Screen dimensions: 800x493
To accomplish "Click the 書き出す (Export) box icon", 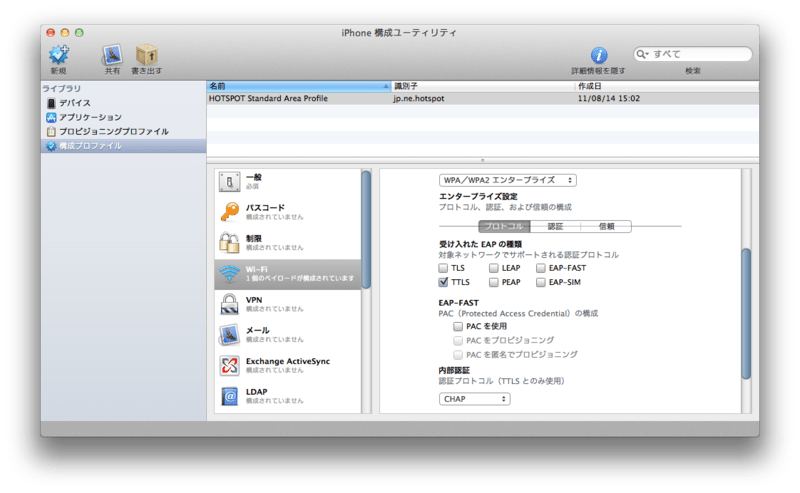I will (146, 55).
